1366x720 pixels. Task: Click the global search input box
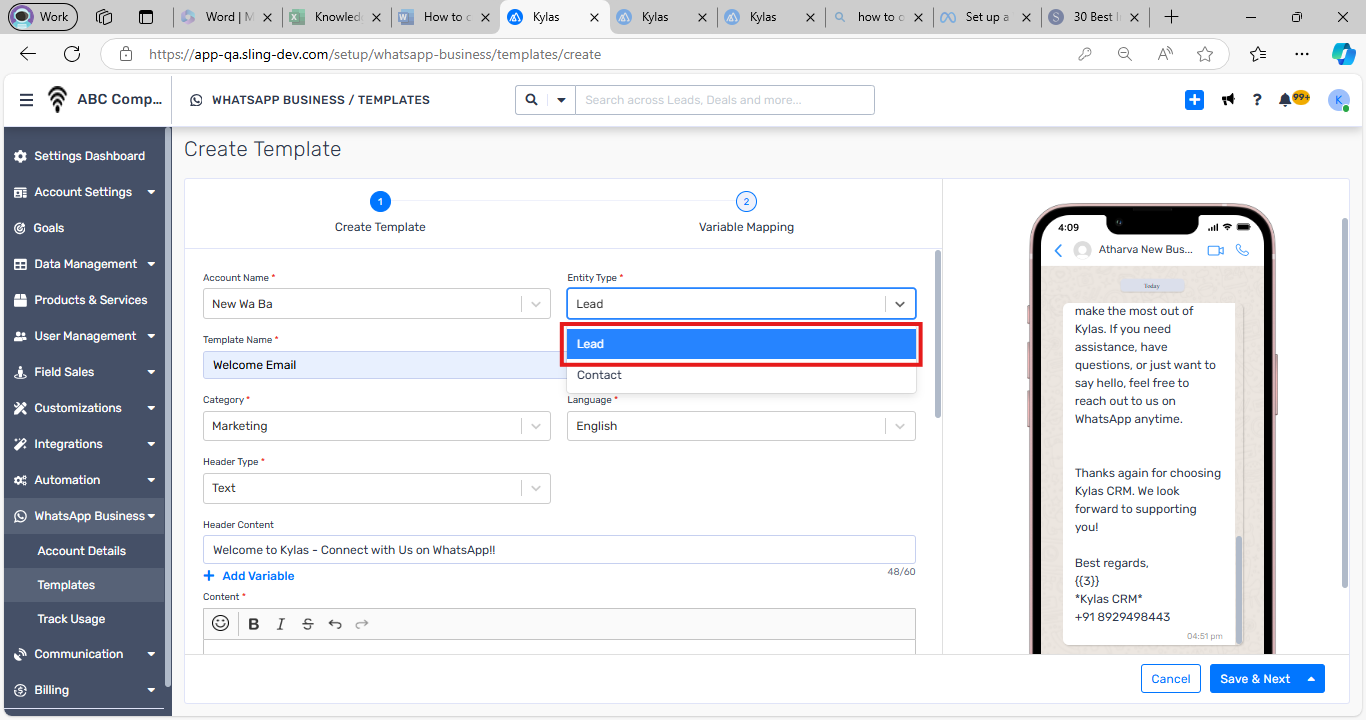click(x=724, y=100)
